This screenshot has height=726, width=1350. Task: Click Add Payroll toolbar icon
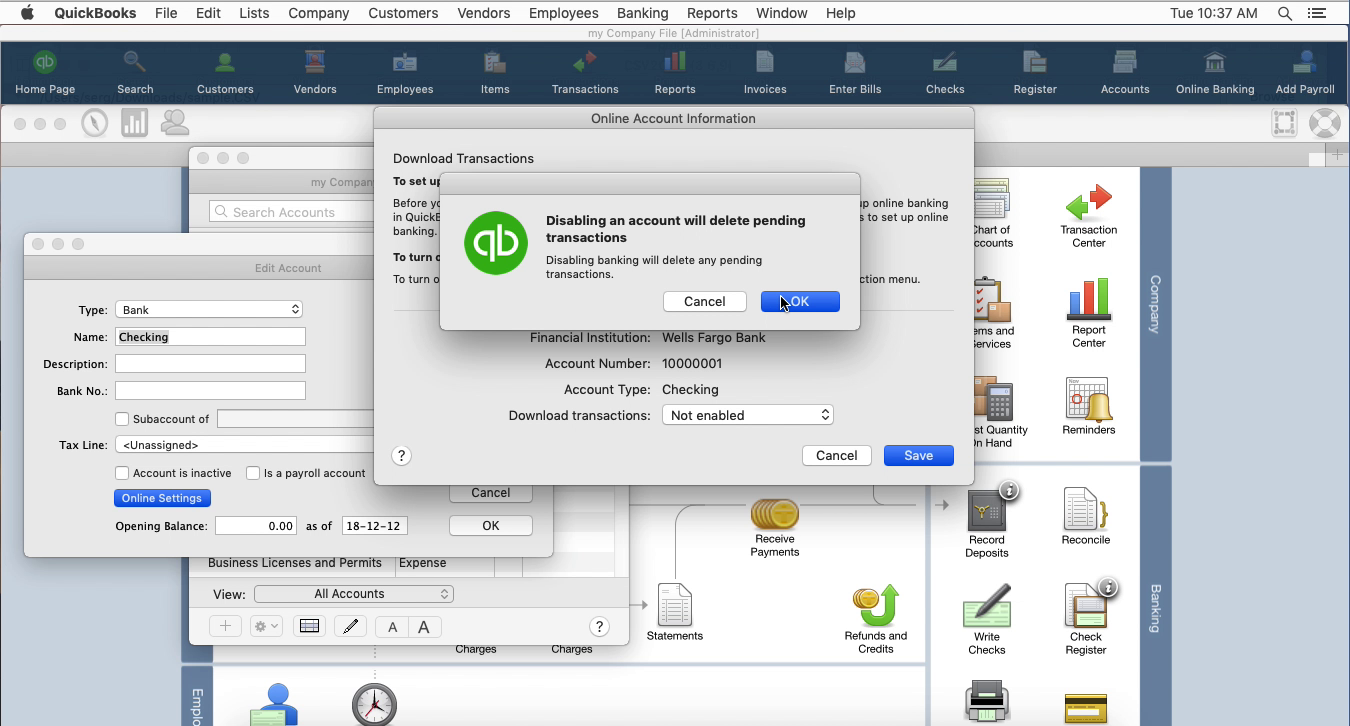coord(1305,73)
